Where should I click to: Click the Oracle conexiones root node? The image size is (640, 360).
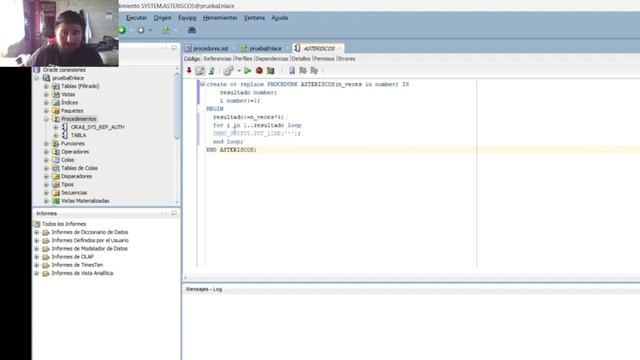click(x=64, y=70)
